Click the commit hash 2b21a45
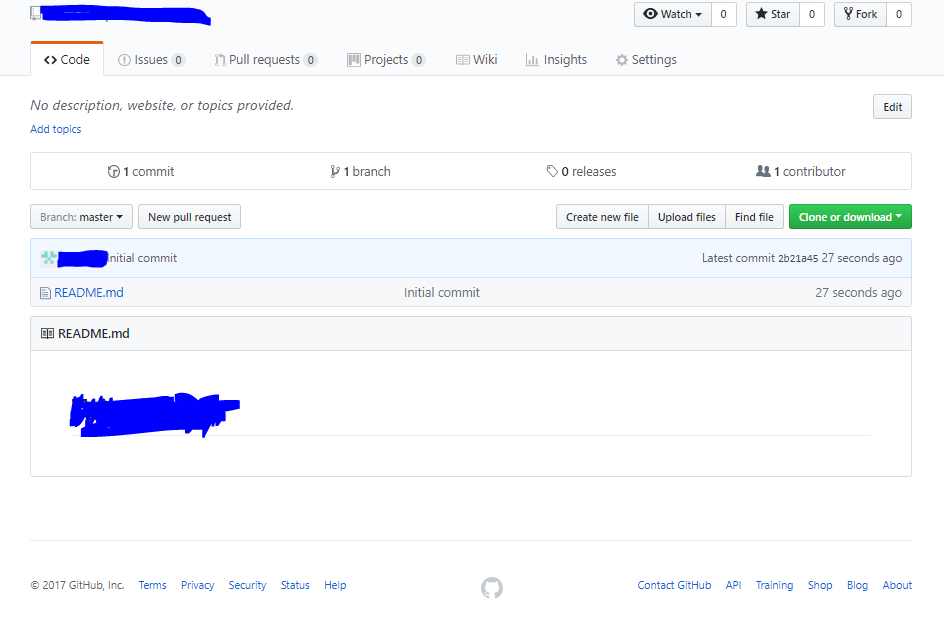 coord(798,258)
